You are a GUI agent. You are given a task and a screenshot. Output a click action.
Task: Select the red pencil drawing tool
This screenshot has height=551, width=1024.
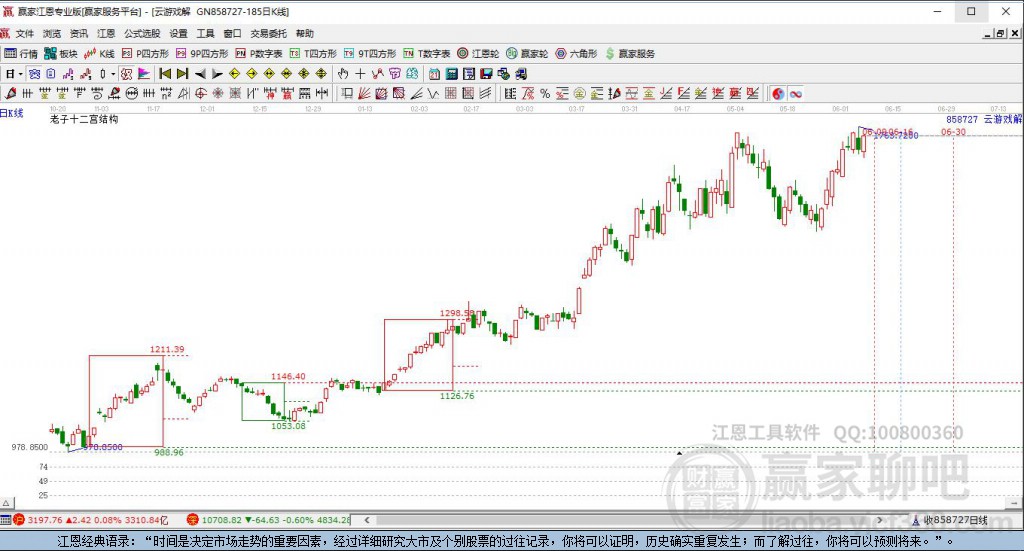pos(10,93)
